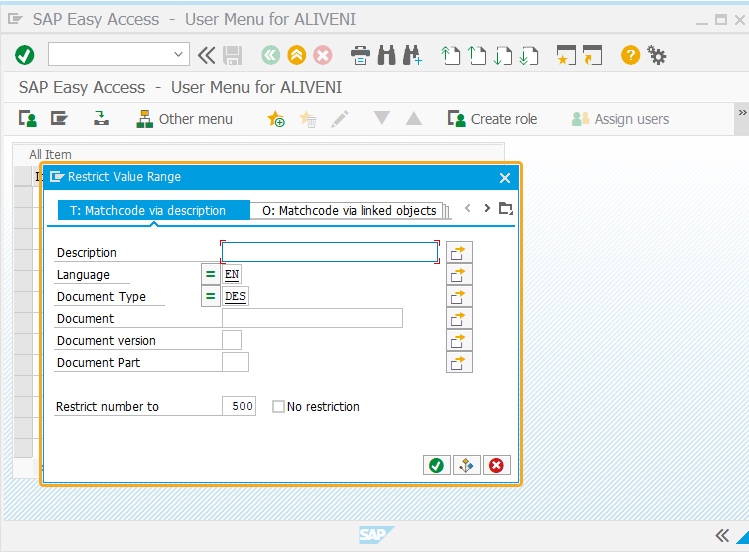
Task: Click the Change Favorites pencil icon
Action: [x=340, y=119]
